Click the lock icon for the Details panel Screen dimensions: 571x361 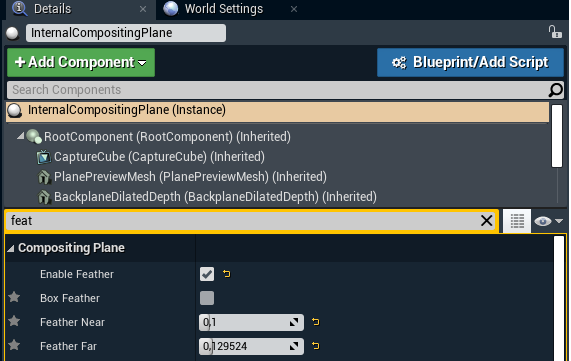pyautogui.click(x=555, y=32)
